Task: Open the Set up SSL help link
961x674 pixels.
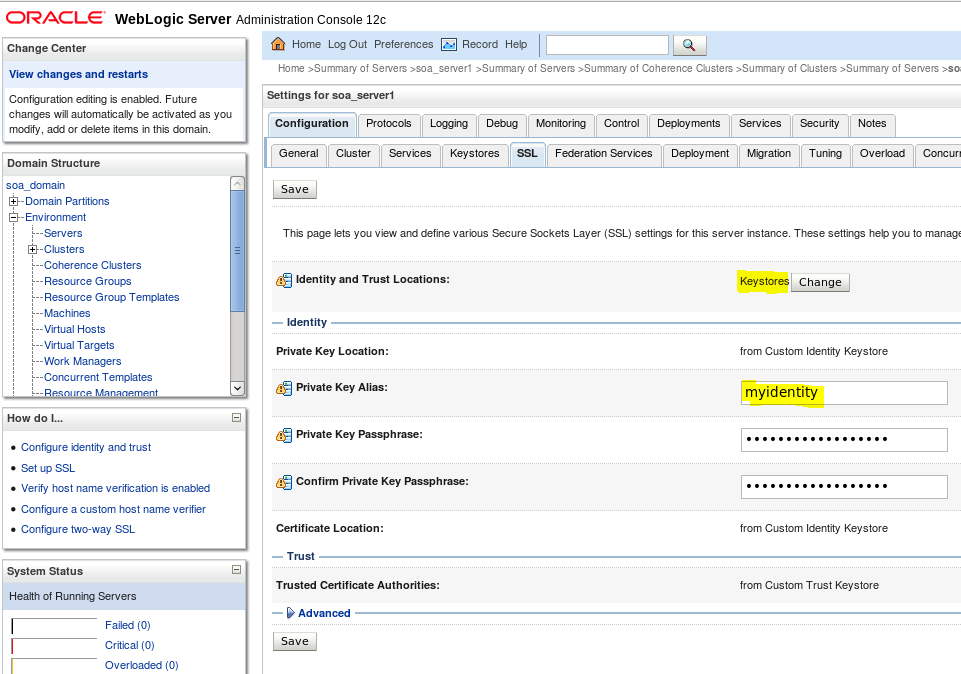Action: pyautogui.click(x=48, y=468)
